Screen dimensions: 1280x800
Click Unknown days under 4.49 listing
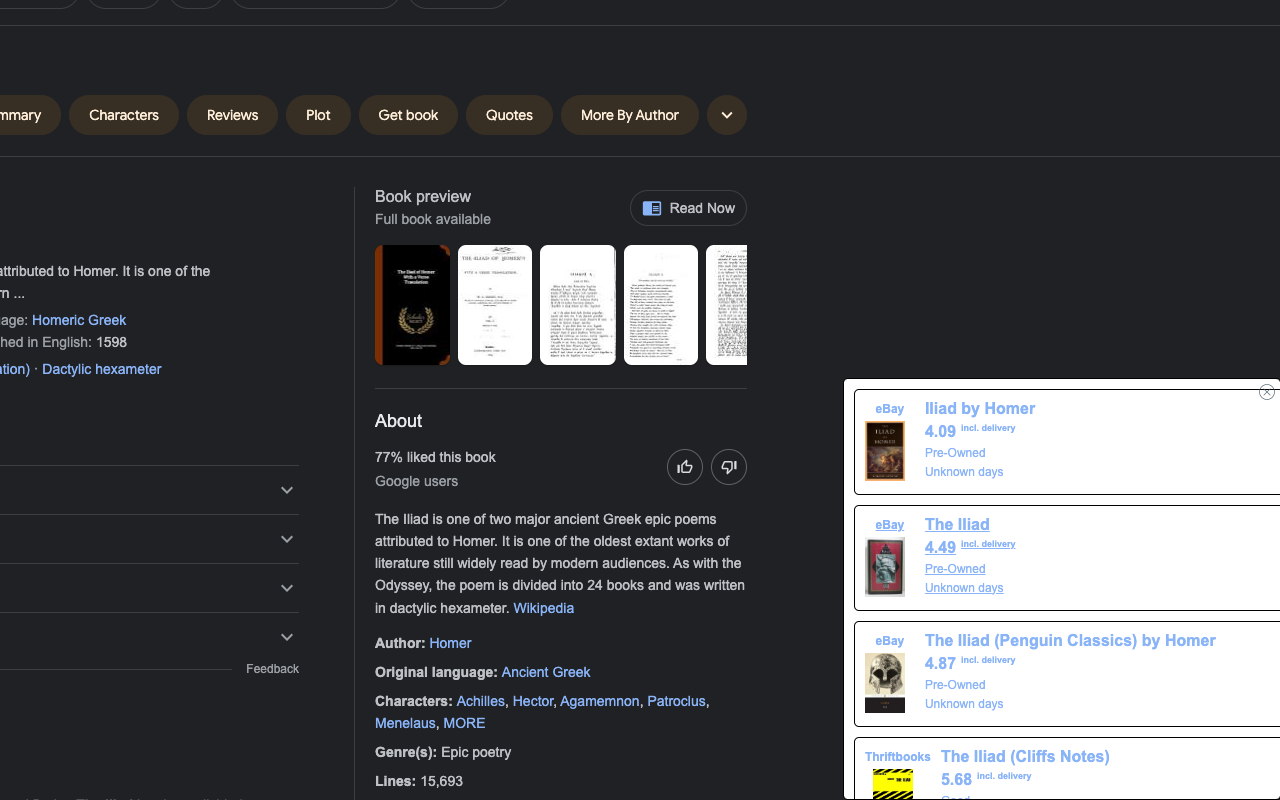point(964,588)
